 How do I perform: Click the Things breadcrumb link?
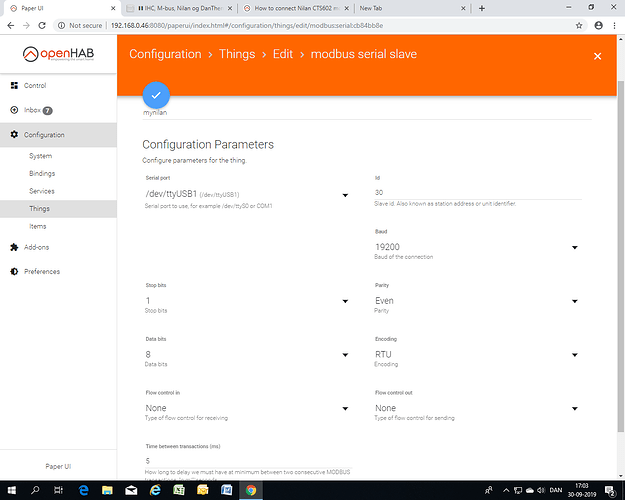(237, 54)
